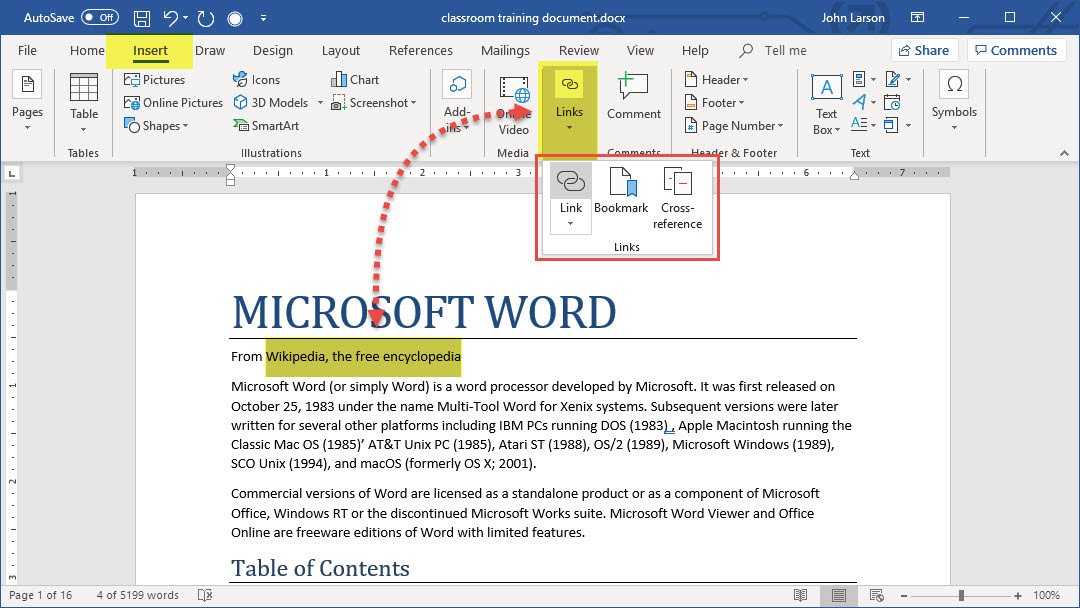Viewport: 1080px width, 608px height.
Task: Open the Comments pane button
Action: (1016, 51)
